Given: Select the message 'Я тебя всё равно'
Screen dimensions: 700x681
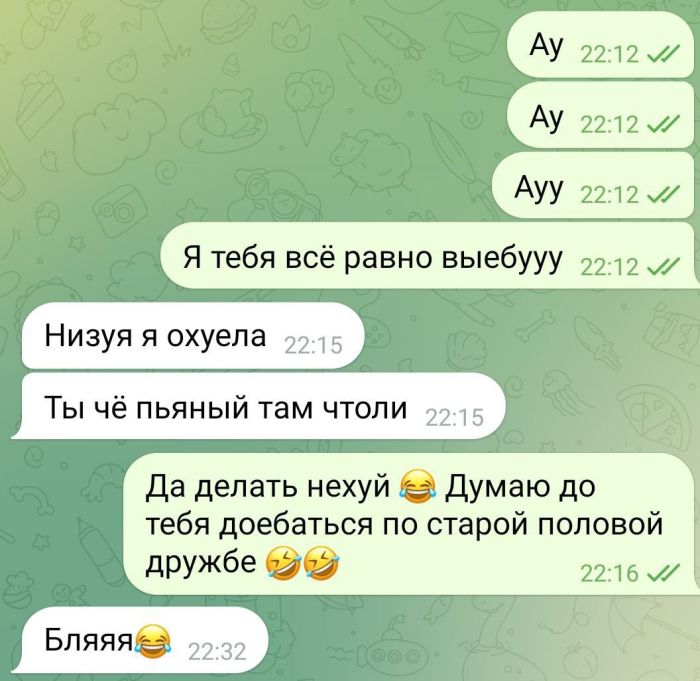Looking at the screenshot, I should [x=429, y=255].
